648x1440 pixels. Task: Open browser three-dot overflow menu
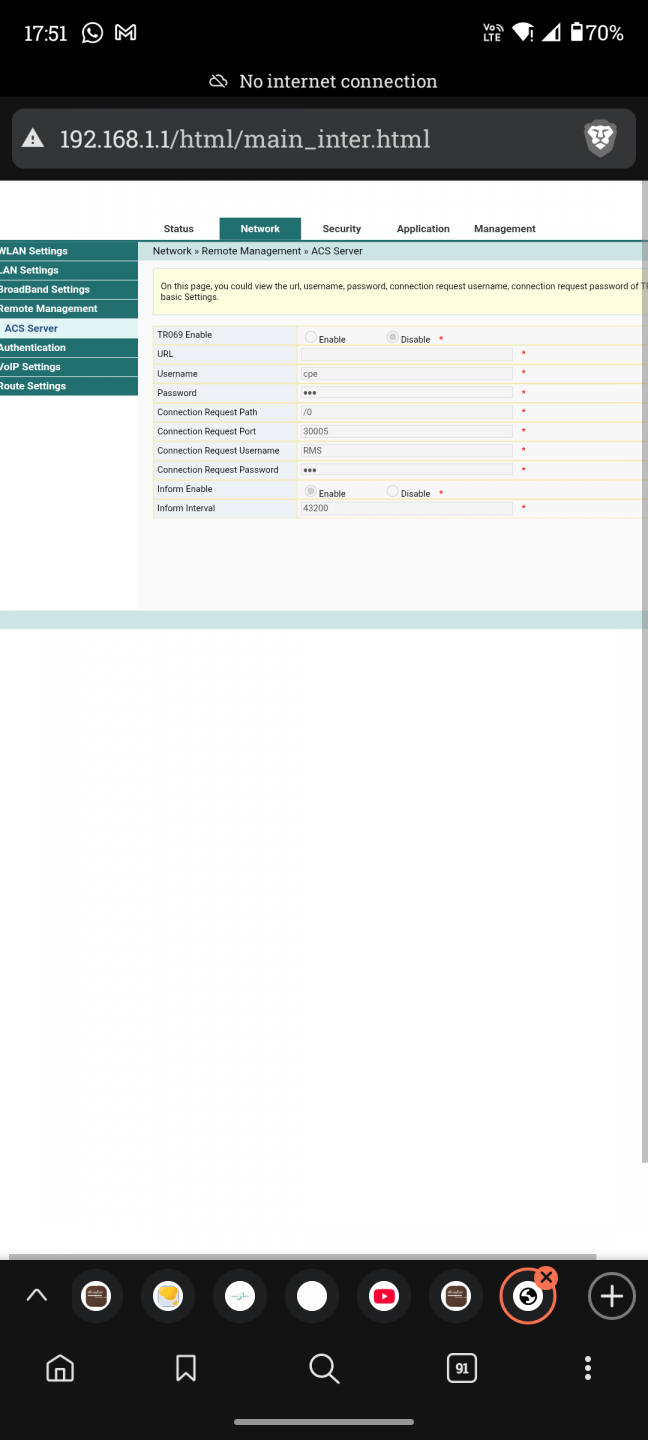[588, 1368]
